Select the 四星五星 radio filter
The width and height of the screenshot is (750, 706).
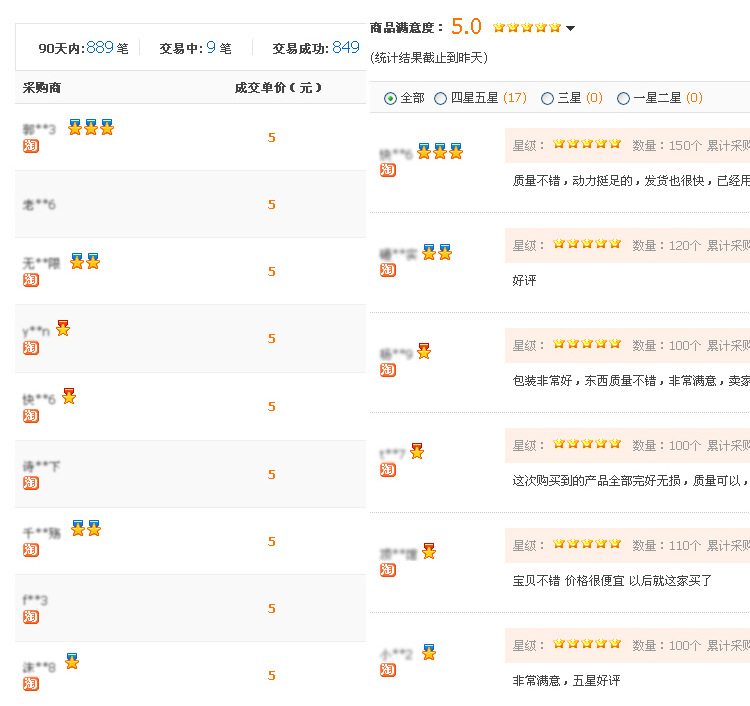[x=441, y=98]
